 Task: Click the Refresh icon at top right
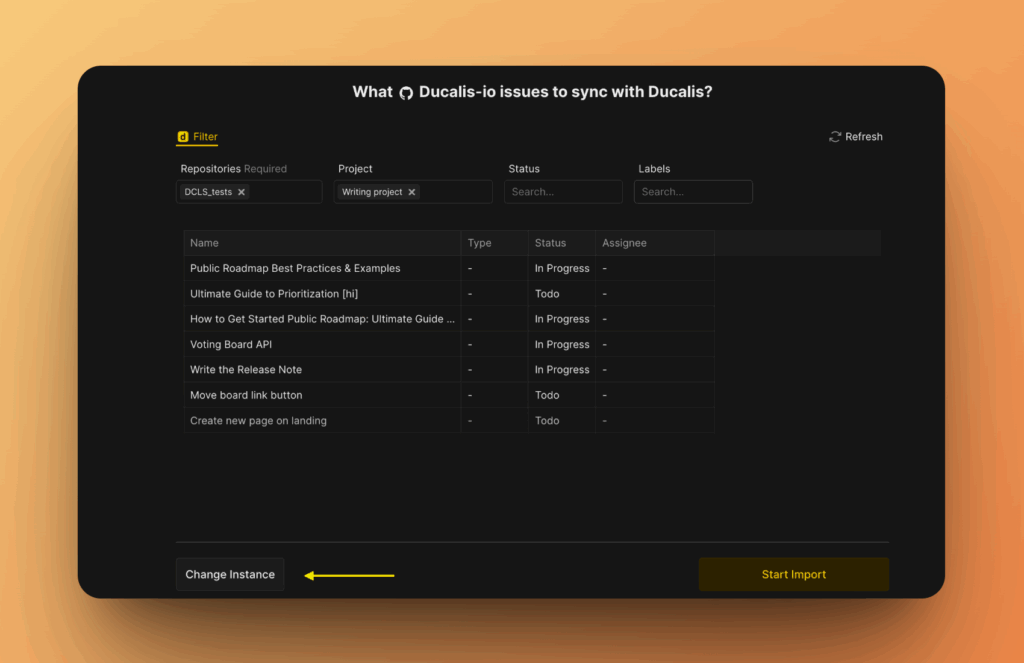834,136
